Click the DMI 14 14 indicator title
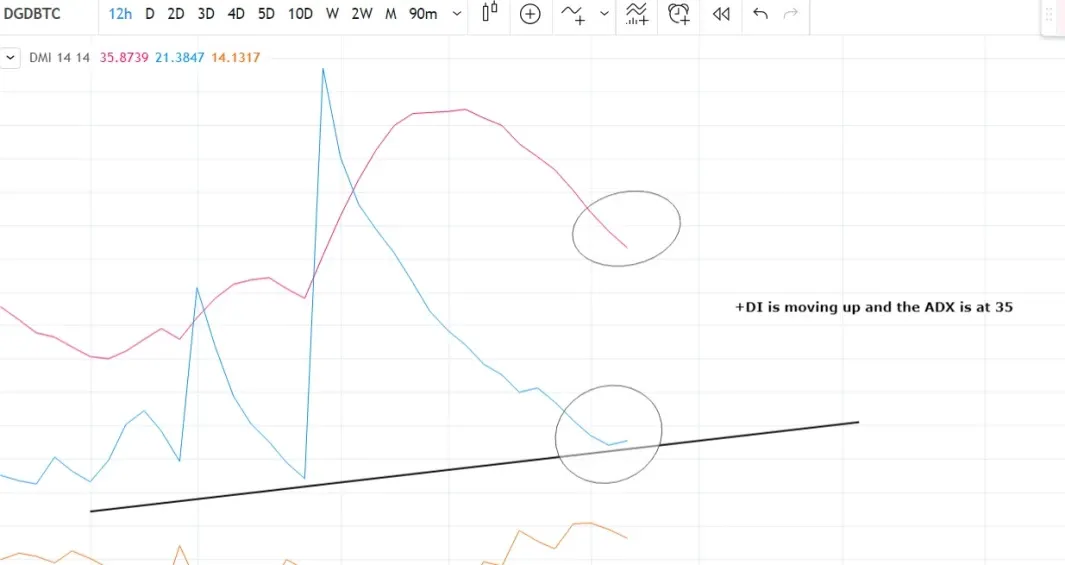This screenshot has height=565, width=1065. tap(59, 58)
